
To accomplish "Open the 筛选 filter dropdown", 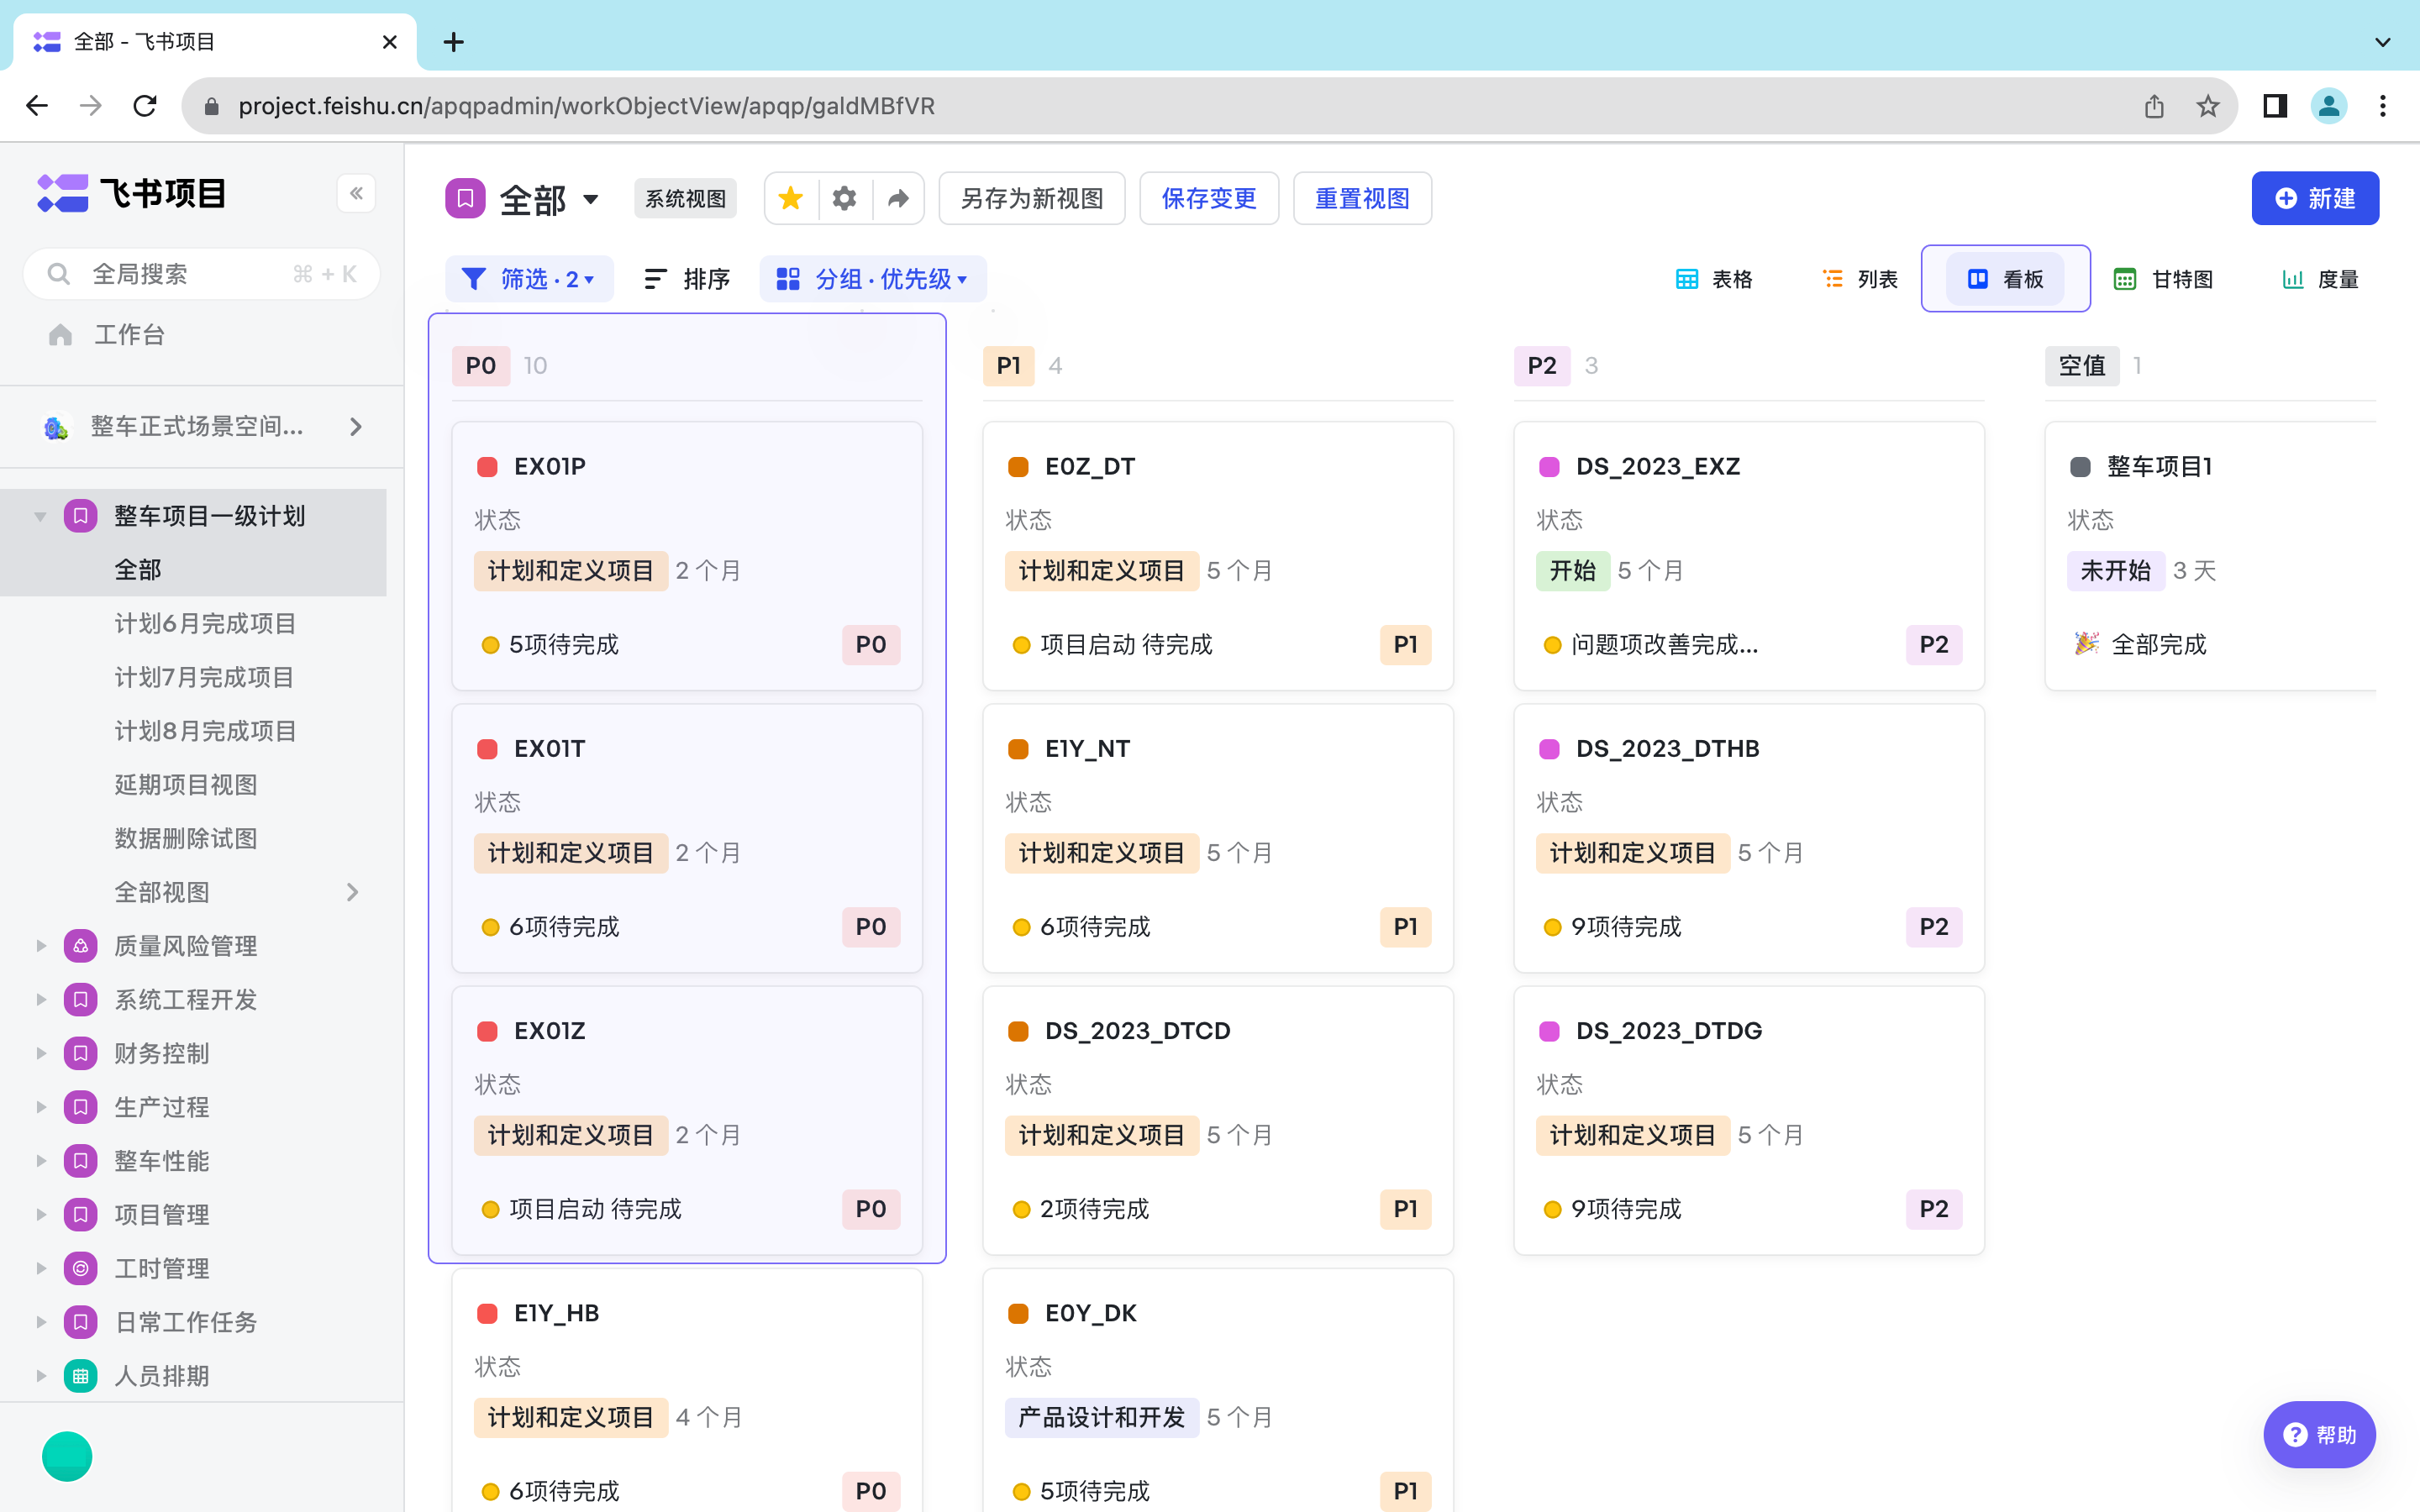I will coord(528,279).
